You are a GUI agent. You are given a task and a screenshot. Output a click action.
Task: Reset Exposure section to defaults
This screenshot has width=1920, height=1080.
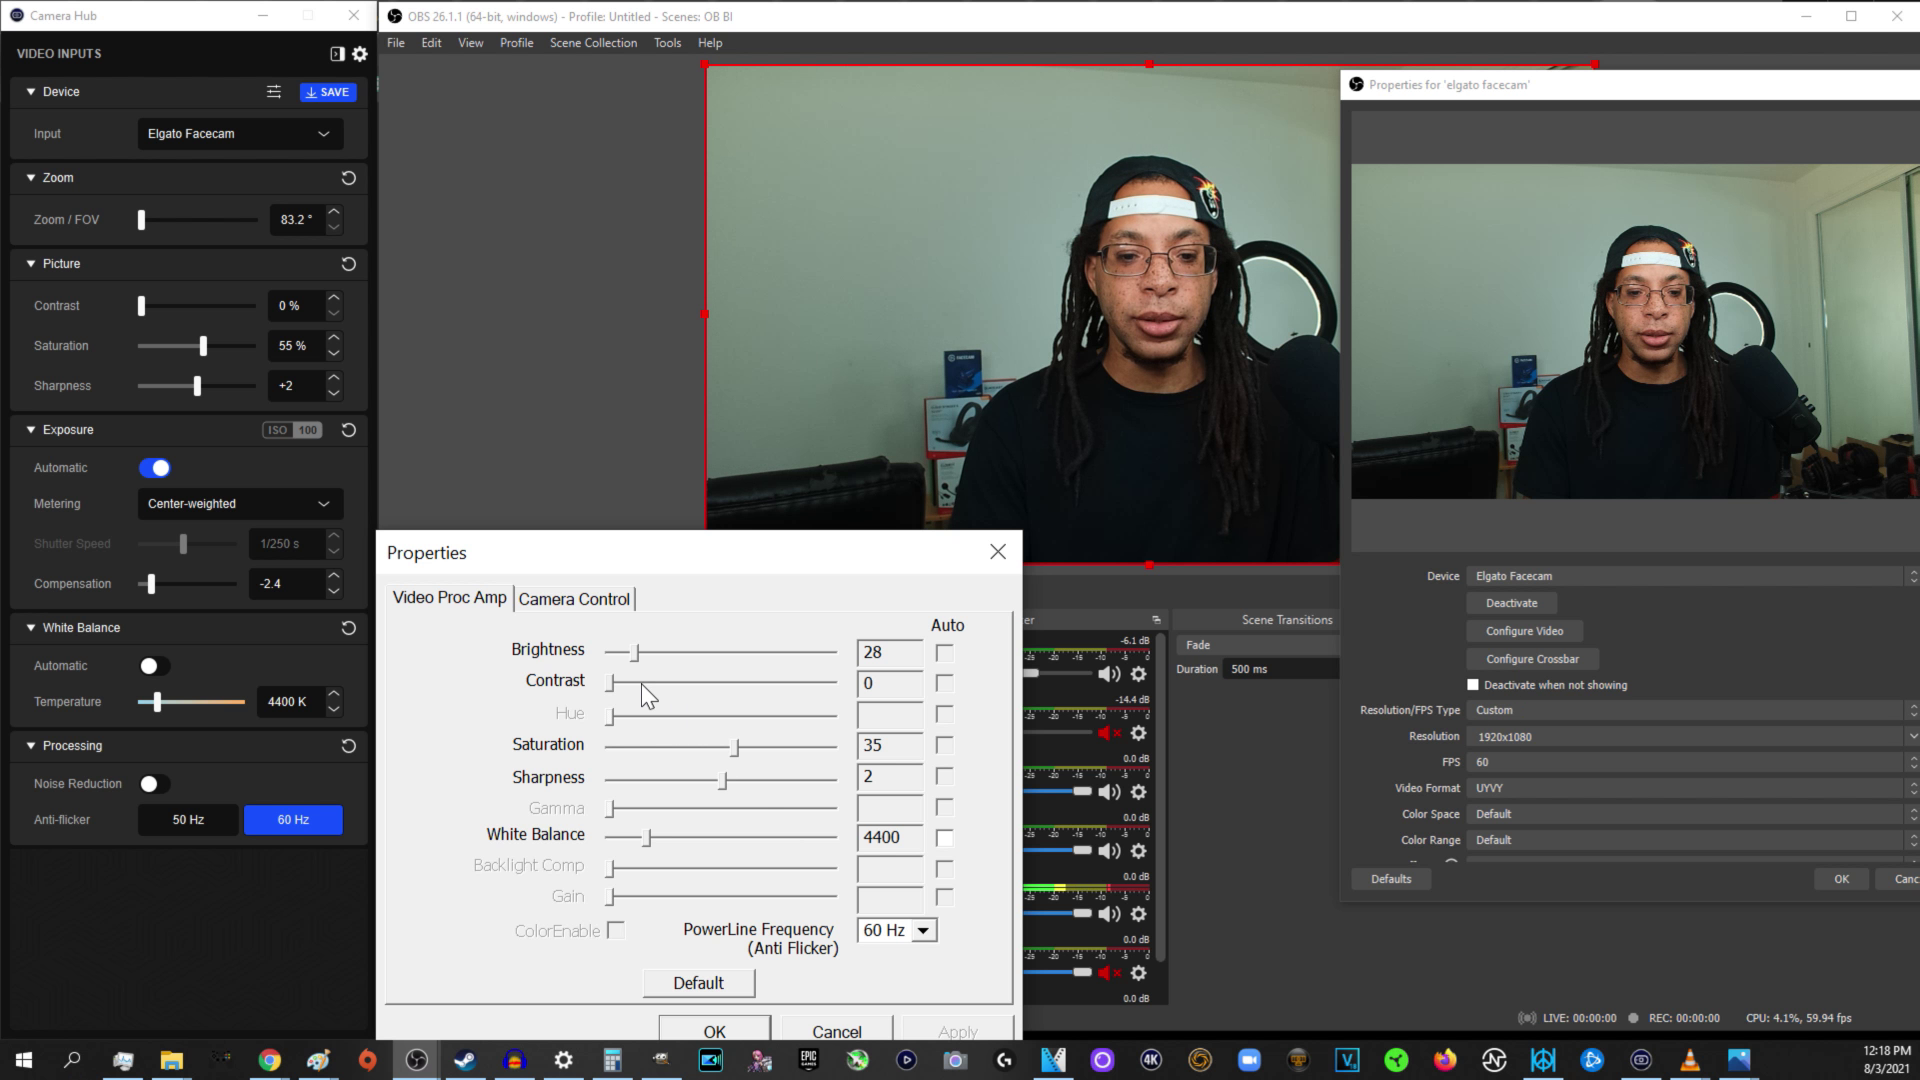tap(348, 430)
